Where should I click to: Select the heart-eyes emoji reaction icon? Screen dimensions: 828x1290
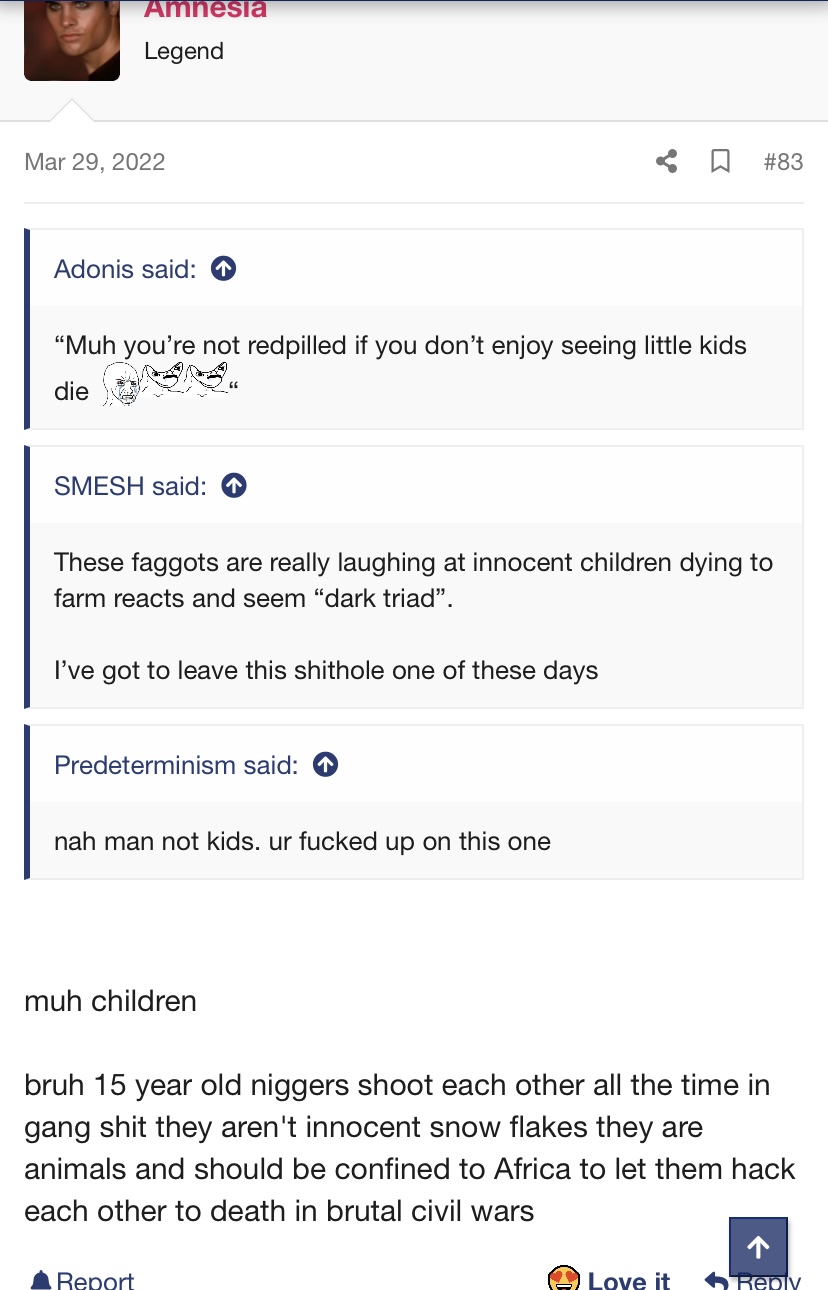[x=564, y=1279]
